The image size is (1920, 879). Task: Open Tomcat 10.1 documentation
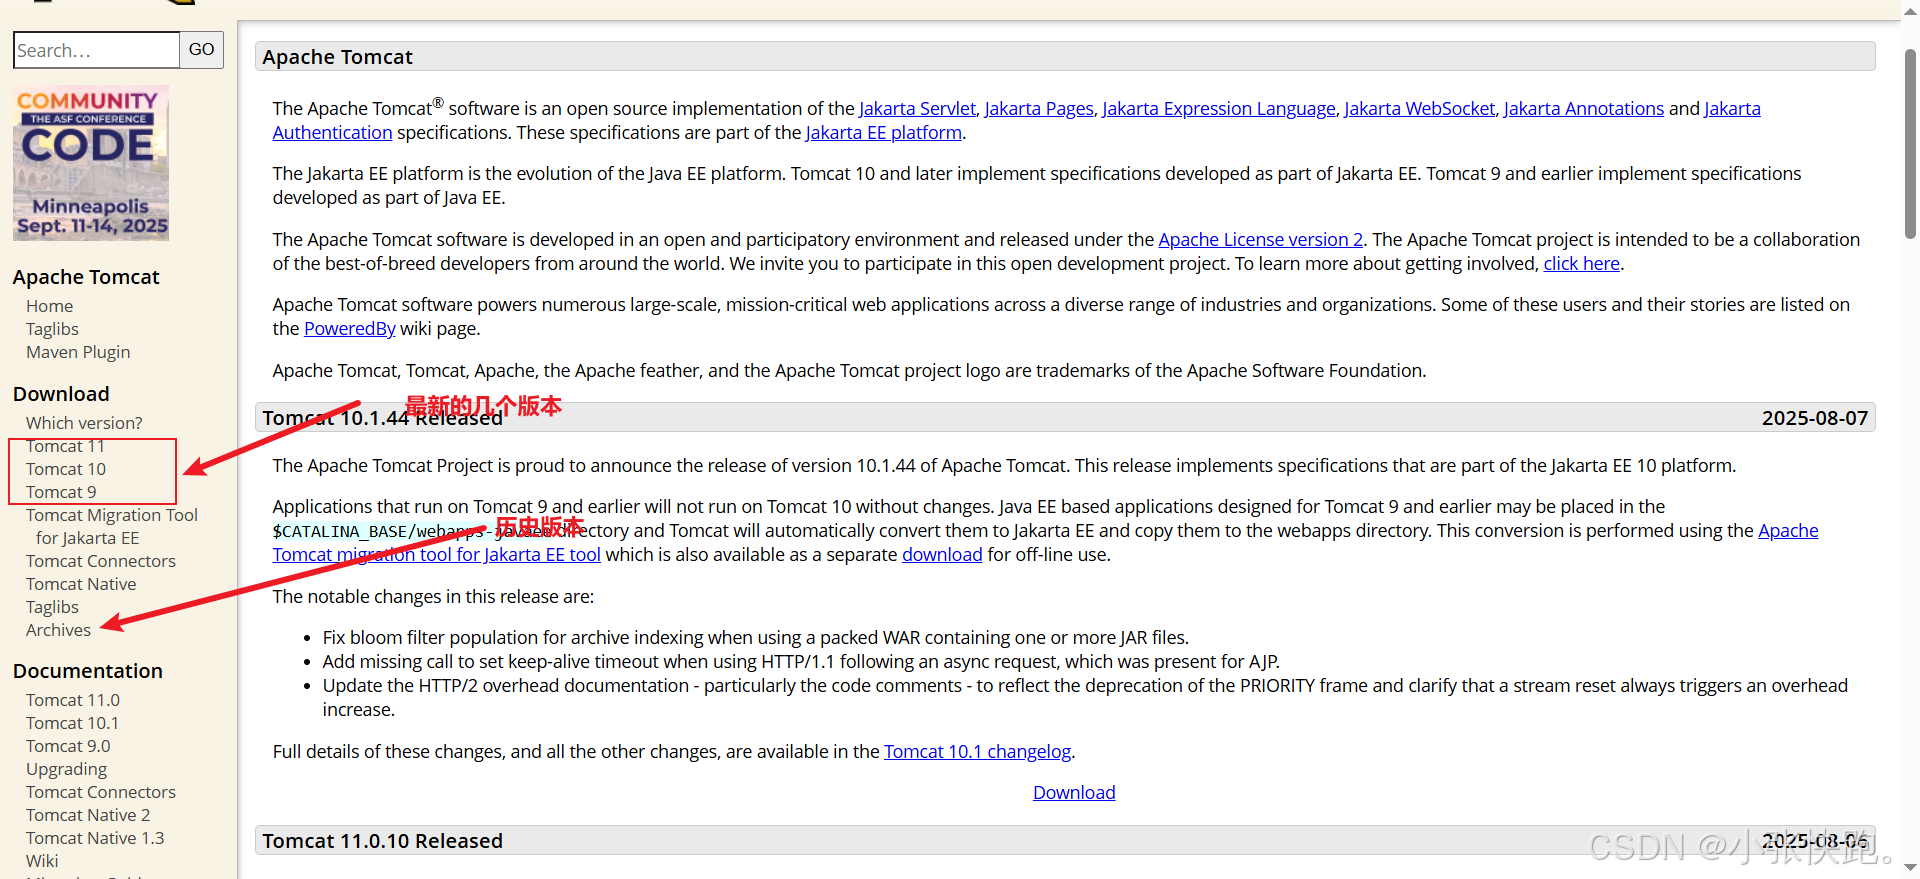72,723
